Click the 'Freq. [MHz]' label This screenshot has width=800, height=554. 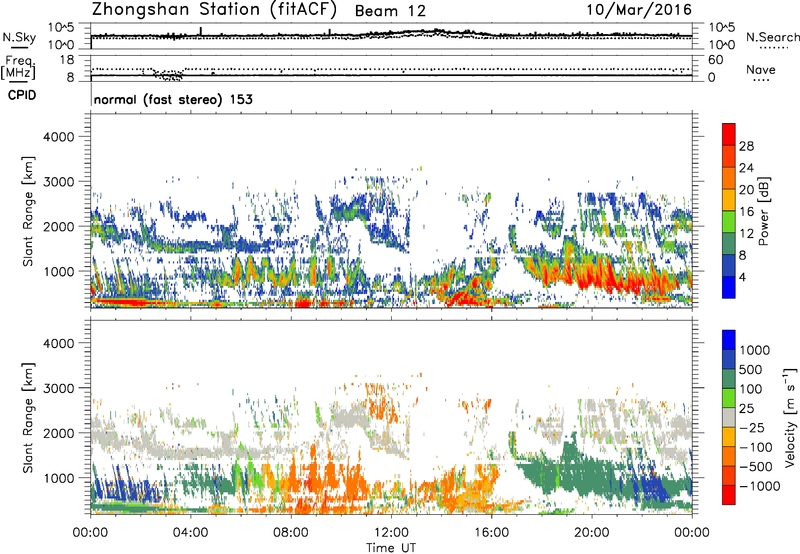point(19,67)
